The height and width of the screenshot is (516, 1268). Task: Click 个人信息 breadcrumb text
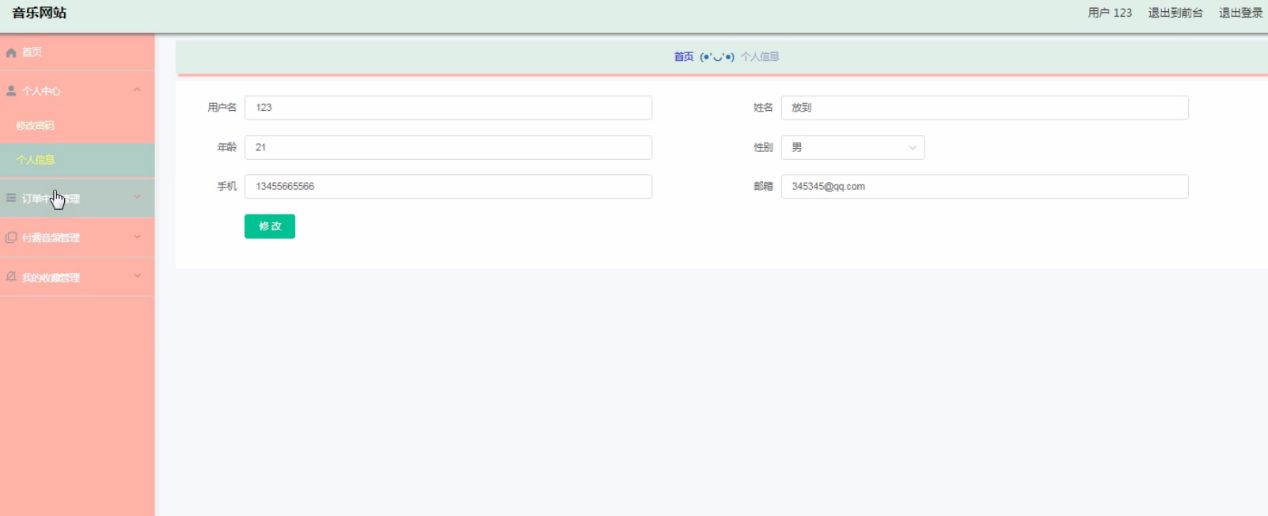[760, 57]
